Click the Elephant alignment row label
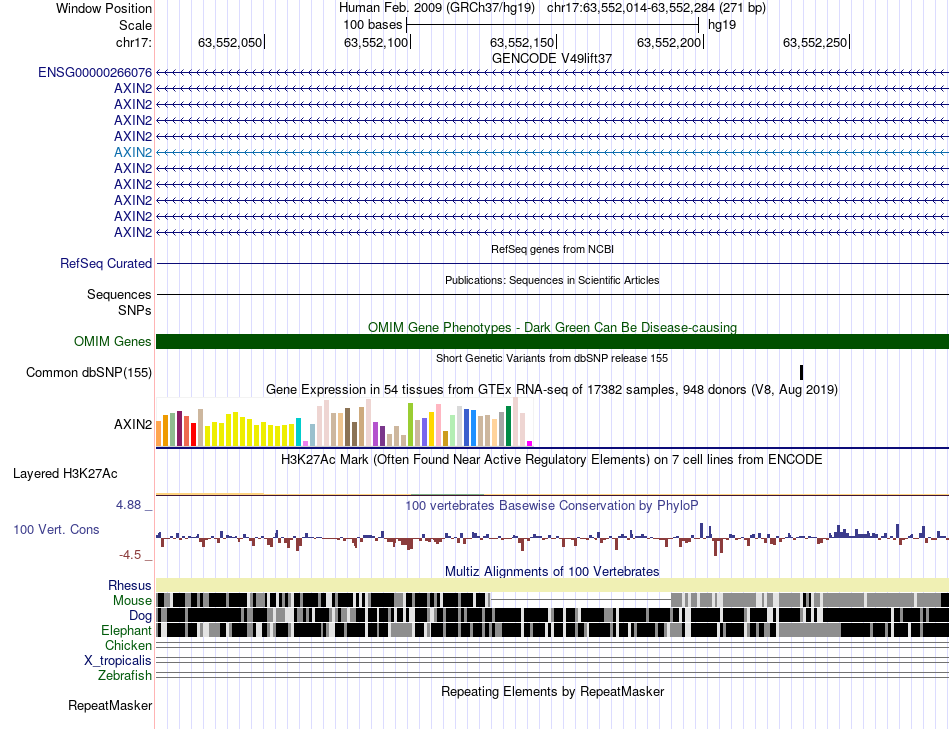 tap(126, 631)
